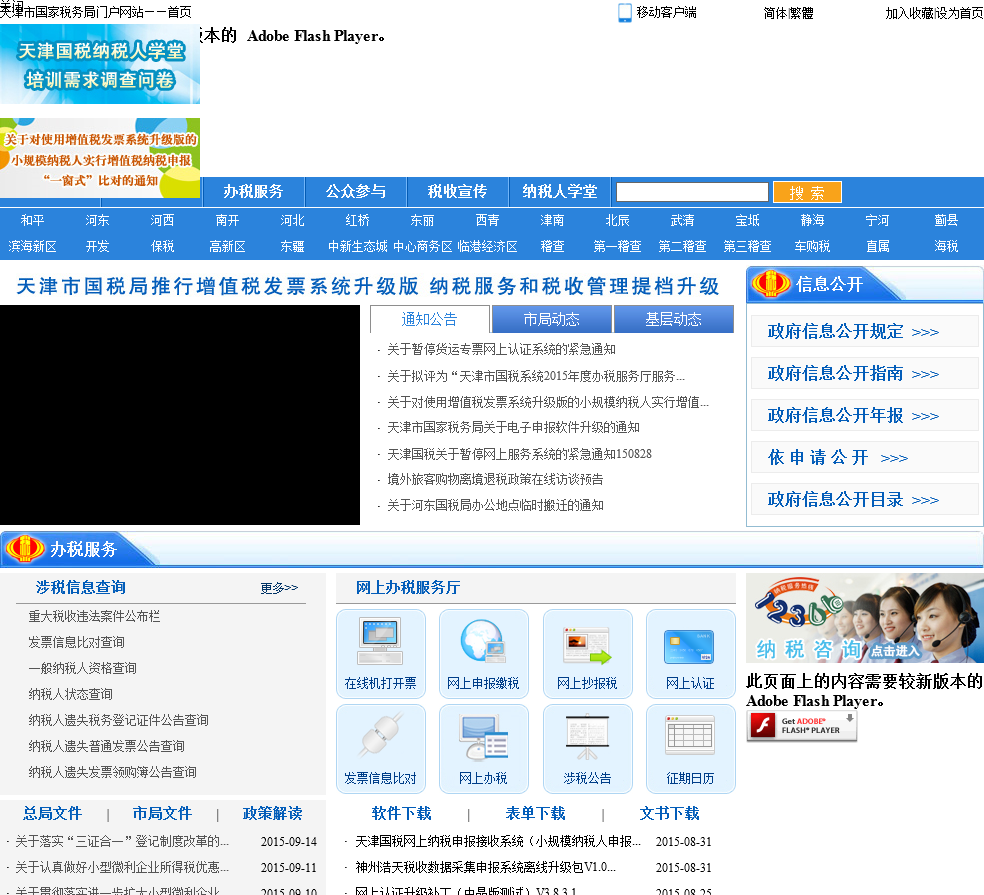The width and height of the screenshot is (984, 895).
Task: Open the 纳税人学堂 navigation menu
Action: click(560, 191)
